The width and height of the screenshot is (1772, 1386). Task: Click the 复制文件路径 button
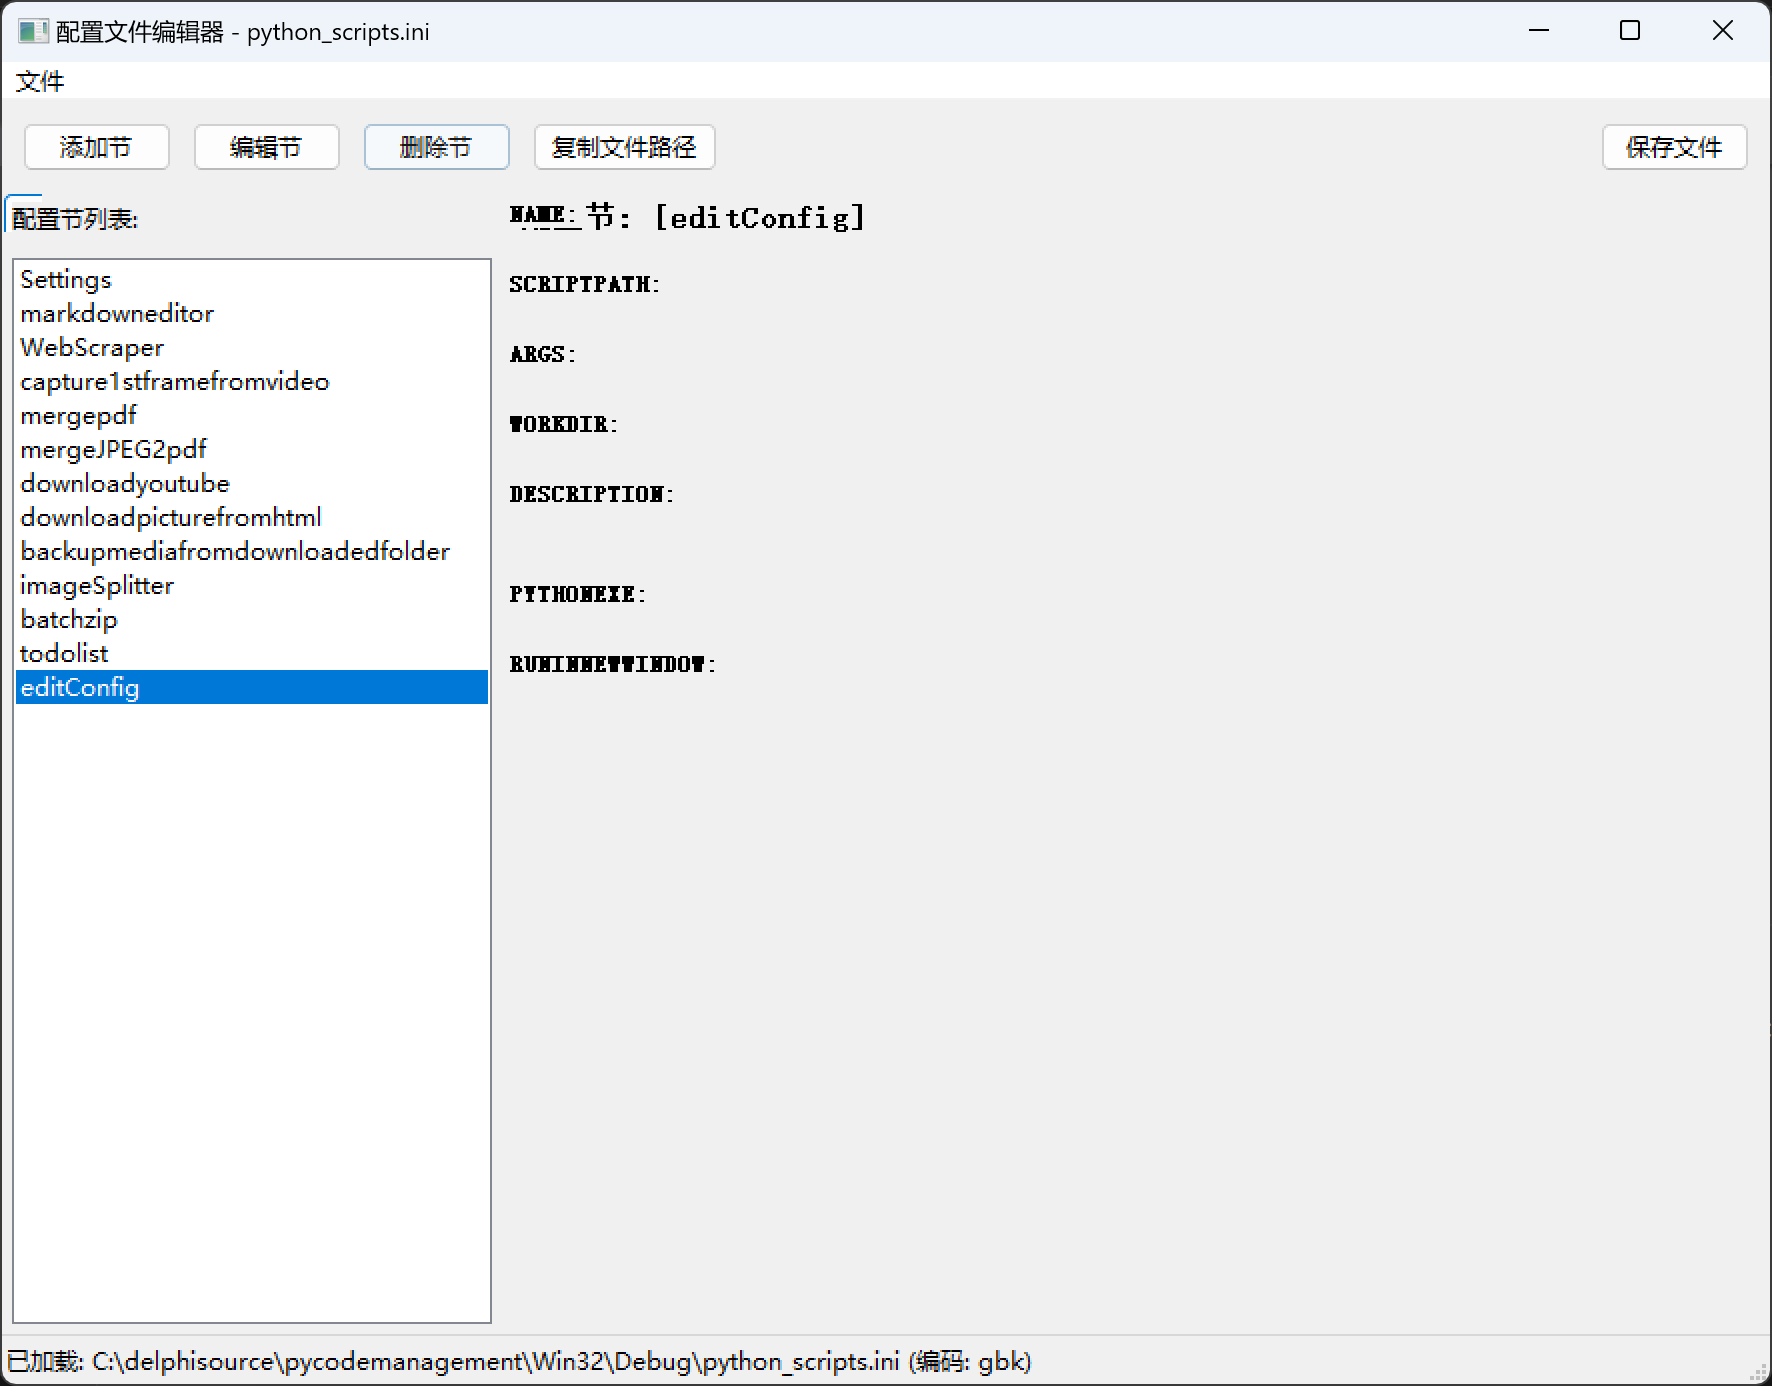pyautogui.click(x=624, y=147)
